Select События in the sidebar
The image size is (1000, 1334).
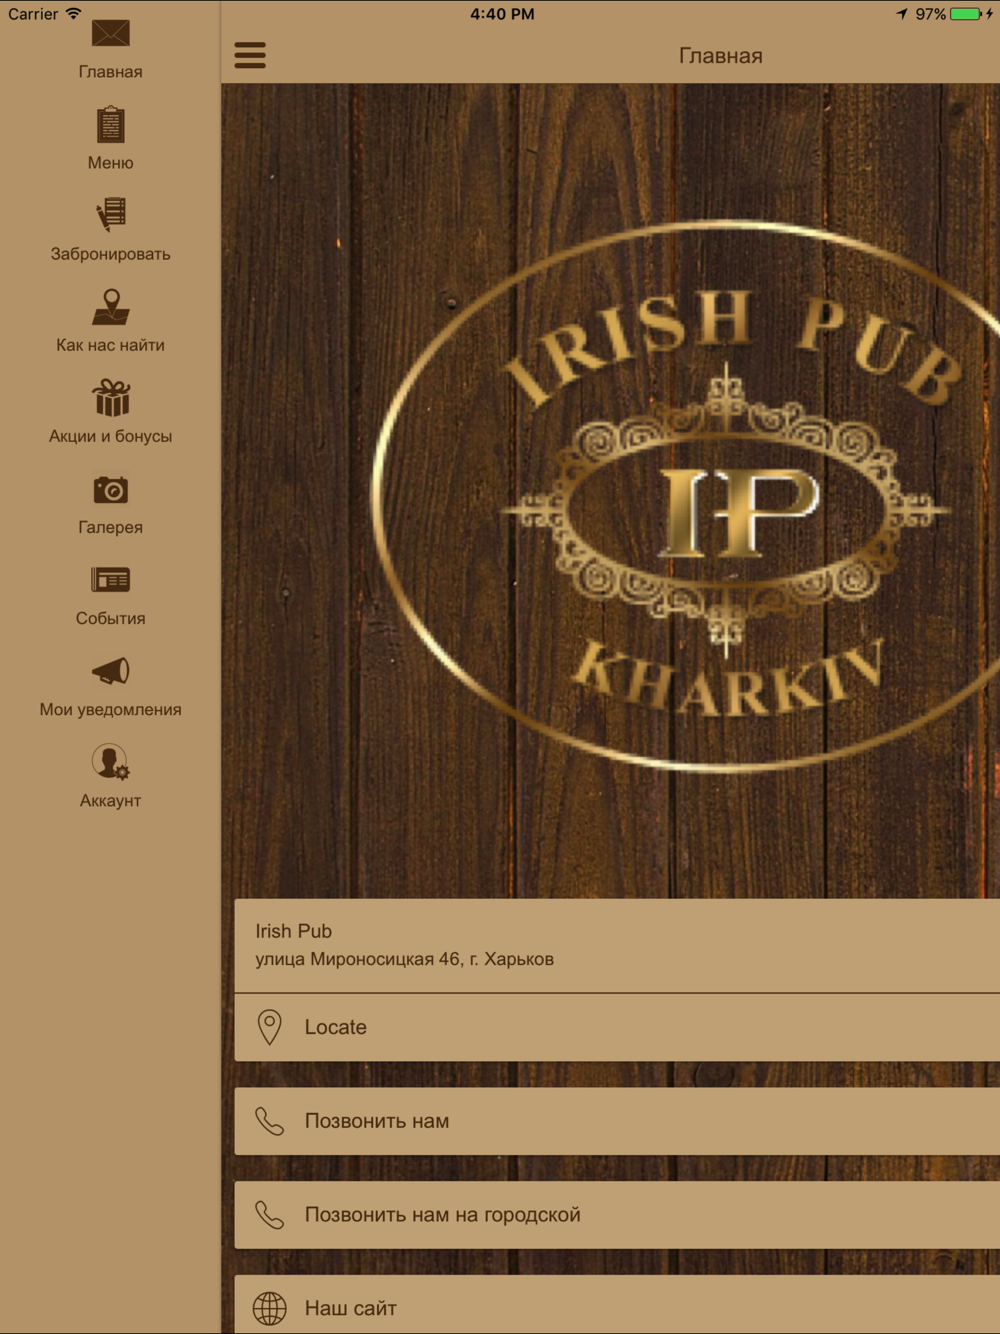[110, 618]
